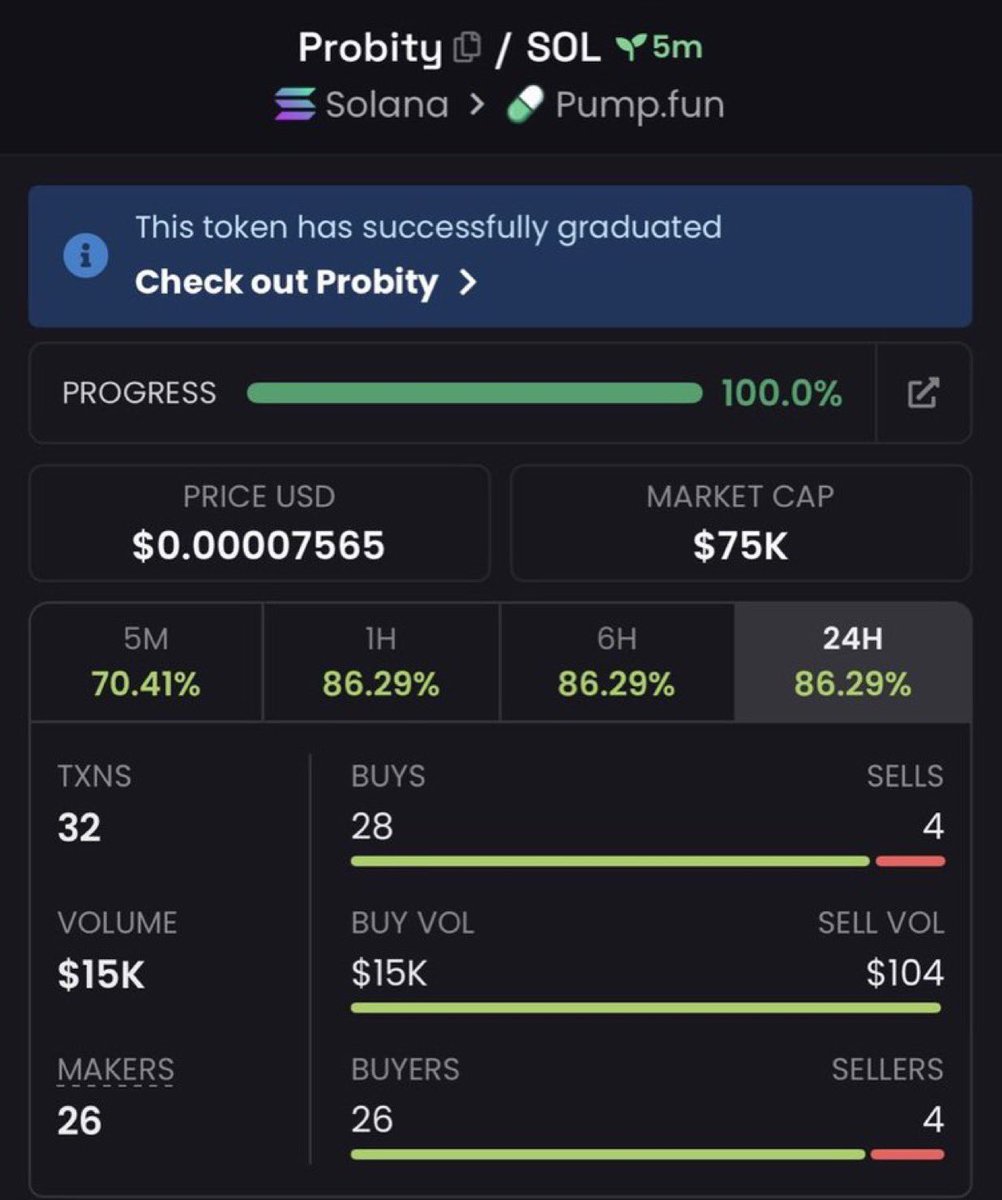1002x1200 pixels.
Task: Click the green sprout age icon
Action: (628, 47)
